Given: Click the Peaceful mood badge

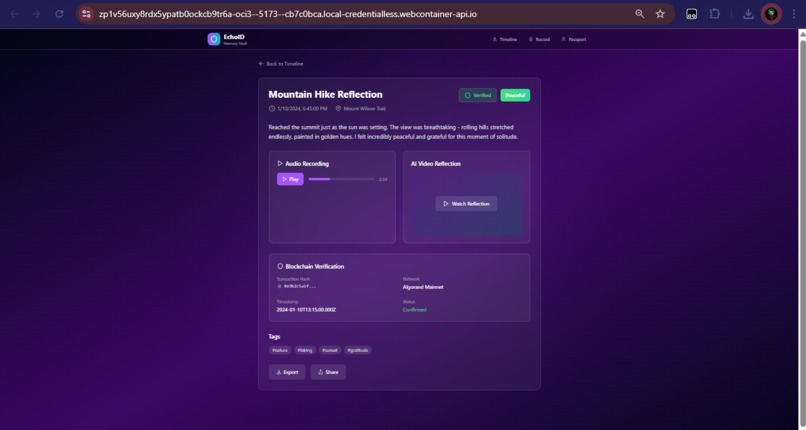Looking at the screenshot, I should click(515, 95).
